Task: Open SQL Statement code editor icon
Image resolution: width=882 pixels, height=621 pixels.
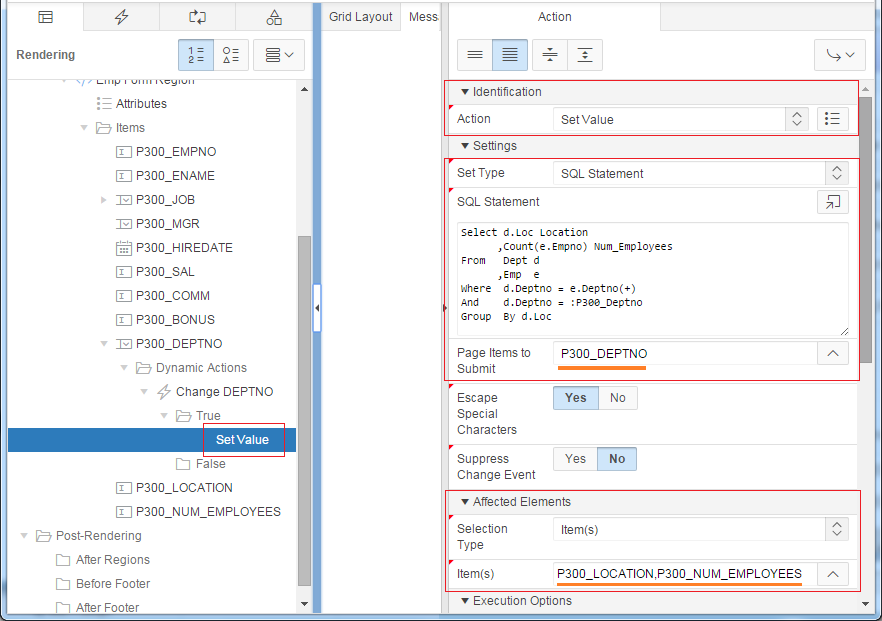Action: click(832, 202)
